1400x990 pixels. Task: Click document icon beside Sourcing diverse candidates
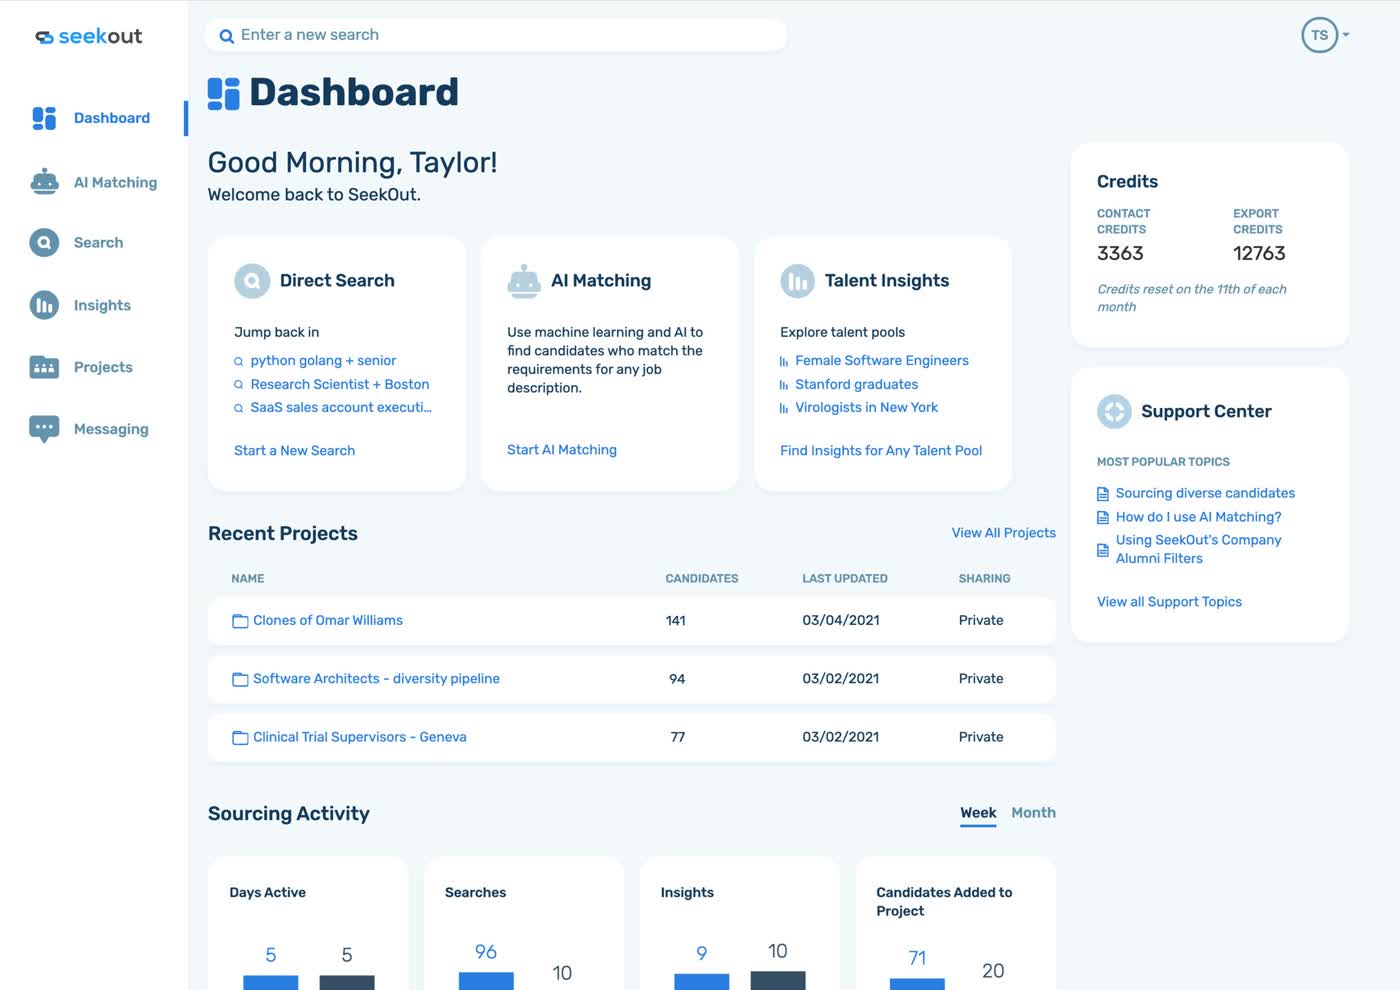[x=1103, y=494]
